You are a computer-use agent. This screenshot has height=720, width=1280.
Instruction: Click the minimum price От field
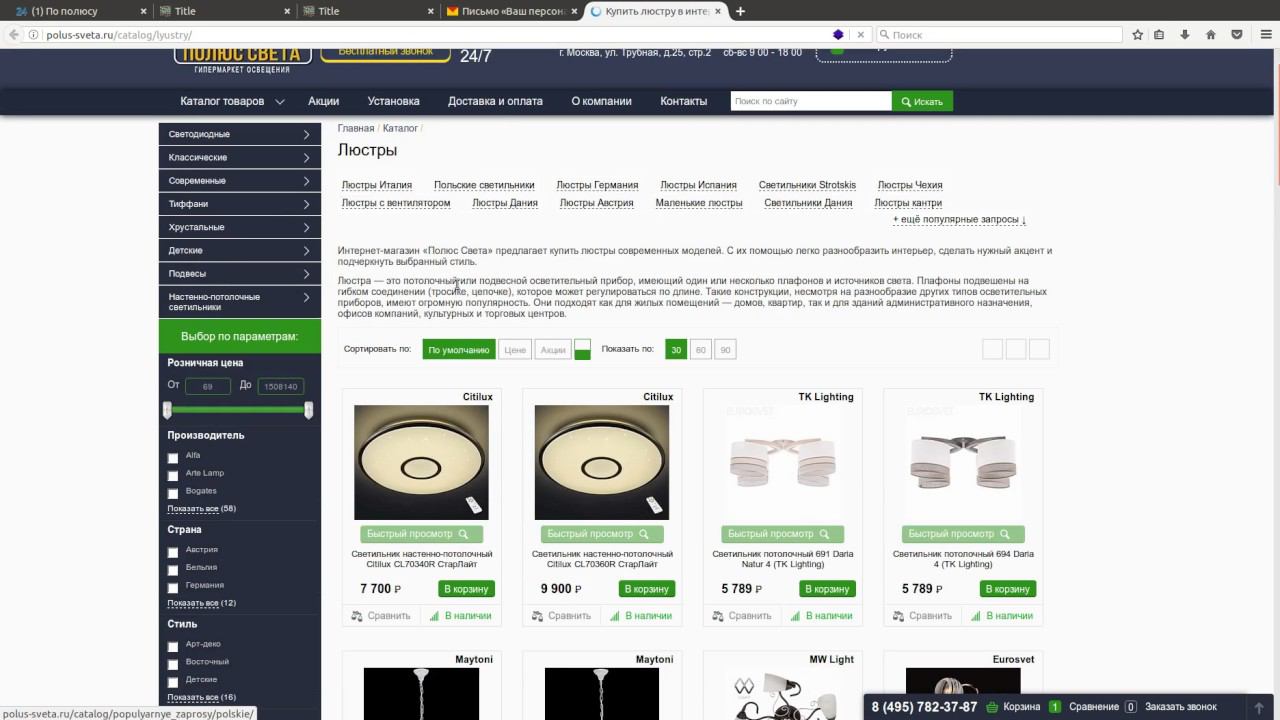coord(207,386)
